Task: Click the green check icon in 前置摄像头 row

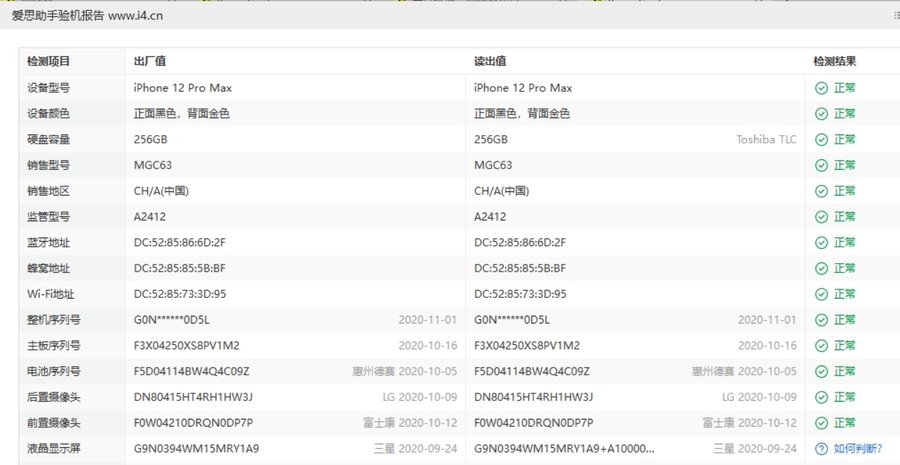Action: click(821, 423)
